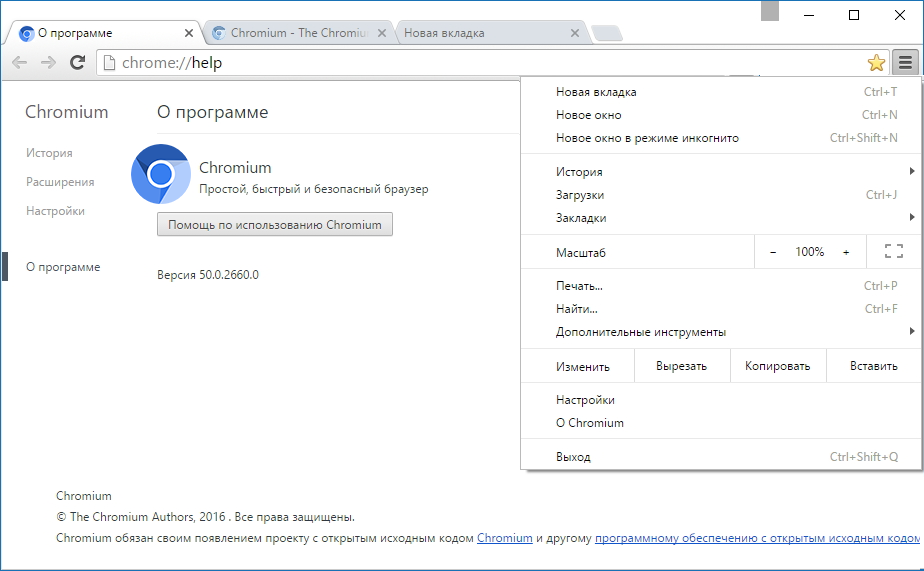Open new incognito window menu item

[x=721, y=138]
